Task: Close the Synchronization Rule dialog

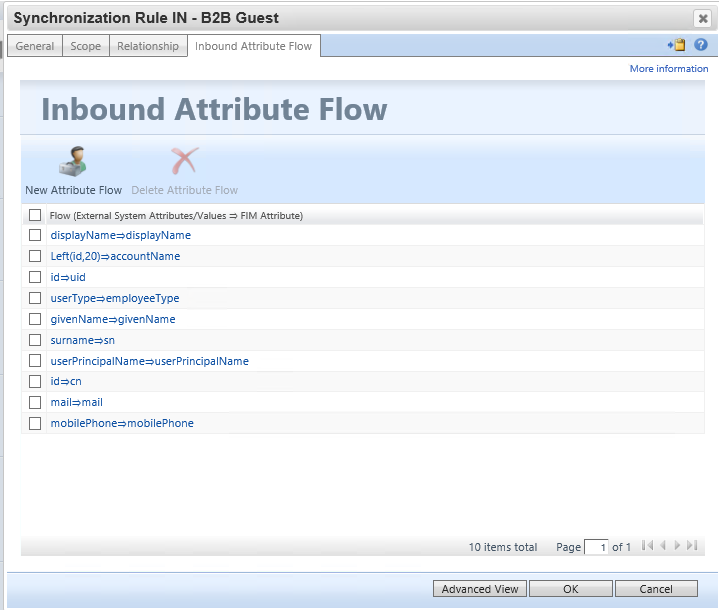Action: (702, 18)
